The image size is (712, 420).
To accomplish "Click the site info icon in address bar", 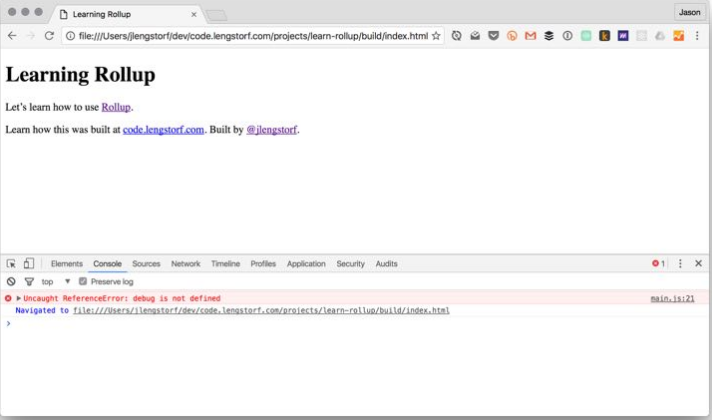I will point(70,36).
